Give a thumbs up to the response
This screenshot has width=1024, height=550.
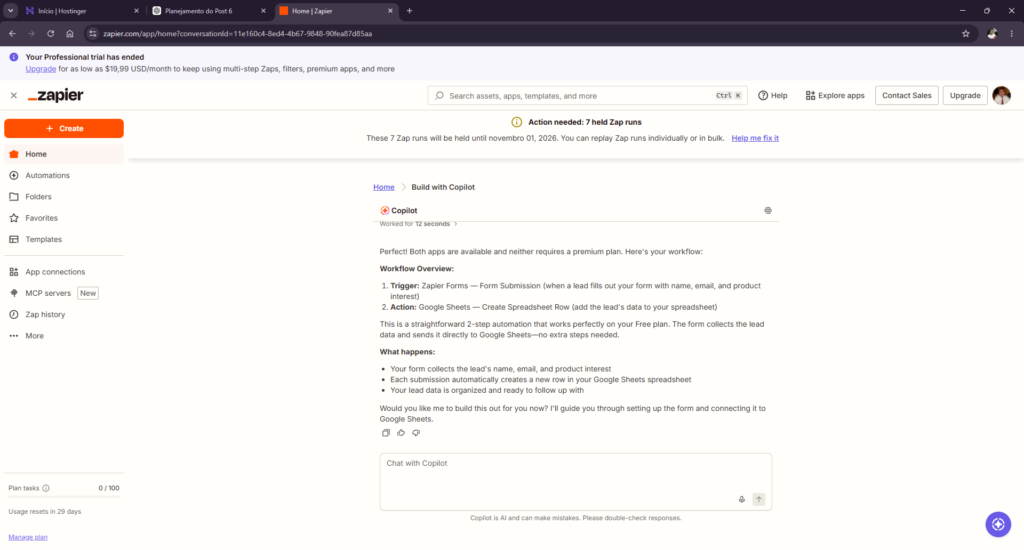coord(401,433)
